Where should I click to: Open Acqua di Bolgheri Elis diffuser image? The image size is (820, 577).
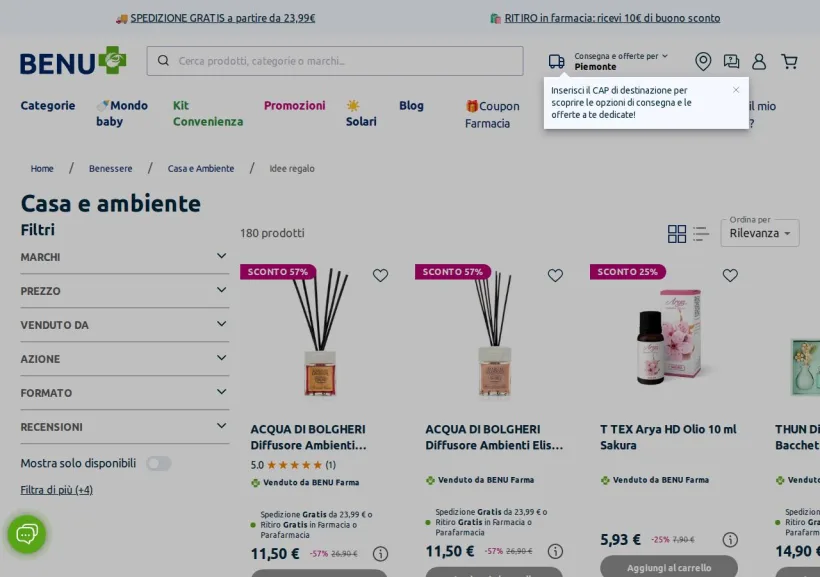[x=495, y=335]
